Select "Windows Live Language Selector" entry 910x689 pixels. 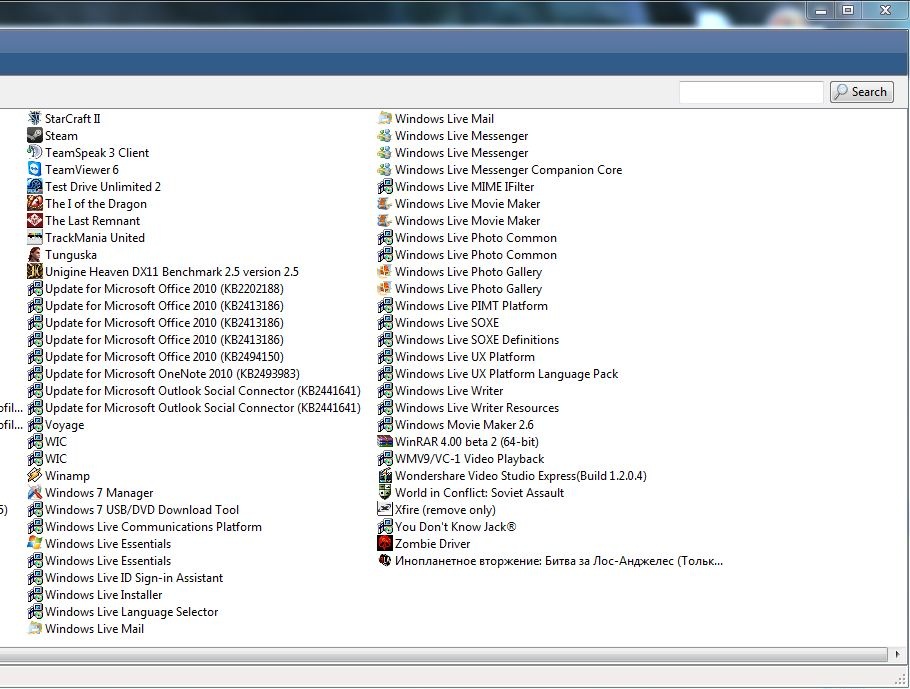click(132, 611)
